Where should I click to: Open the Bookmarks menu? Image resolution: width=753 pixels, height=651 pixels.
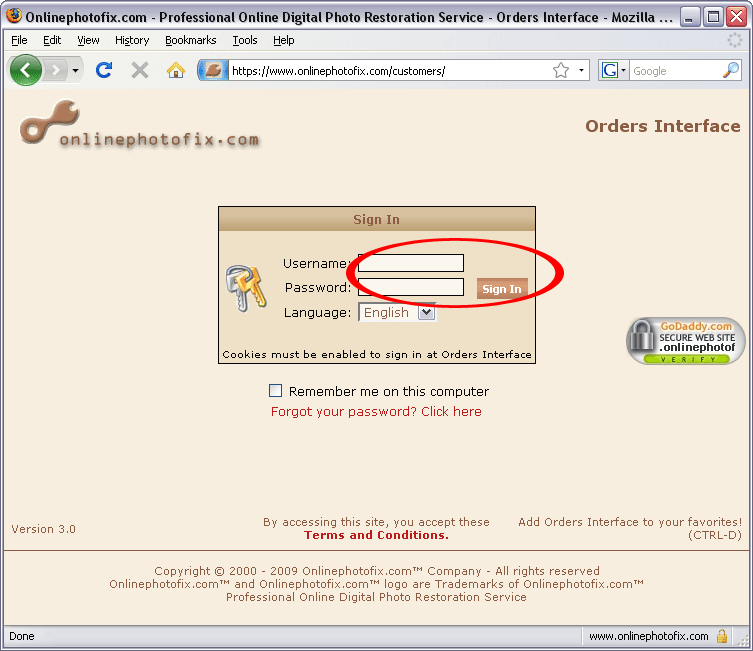point(191,40)
